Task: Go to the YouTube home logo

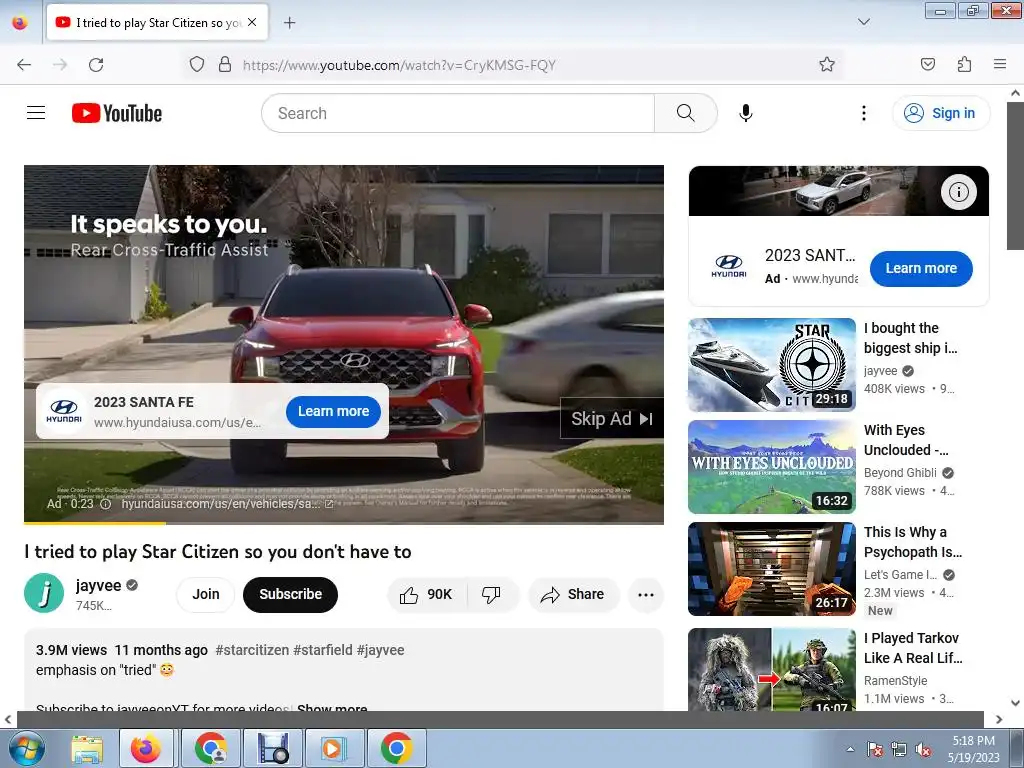Action: point(117,113)
